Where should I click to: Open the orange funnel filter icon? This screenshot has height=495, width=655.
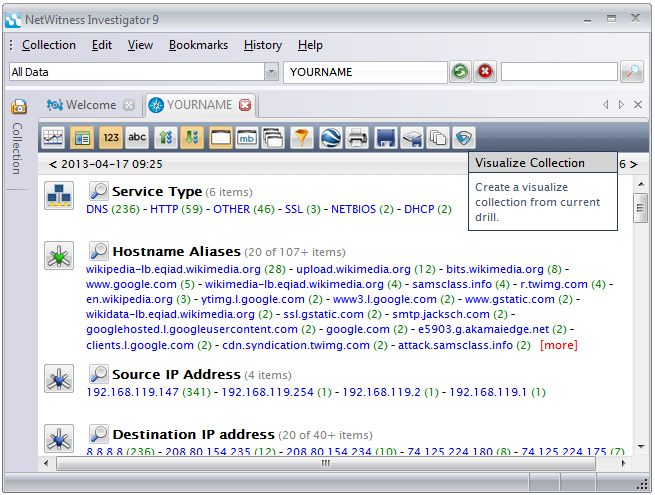coord(302,138)
